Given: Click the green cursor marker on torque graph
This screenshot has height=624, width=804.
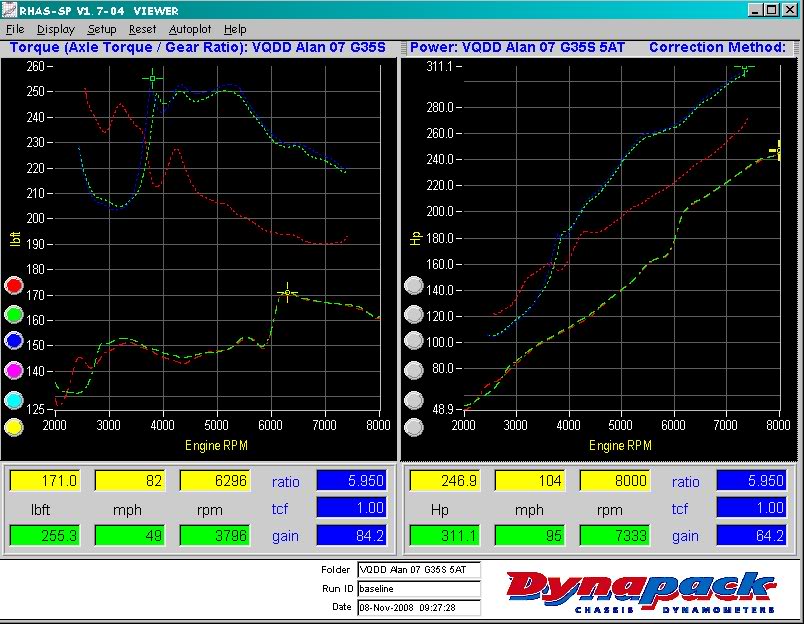Looking at the screenshot, I should (x=152, y=78).
